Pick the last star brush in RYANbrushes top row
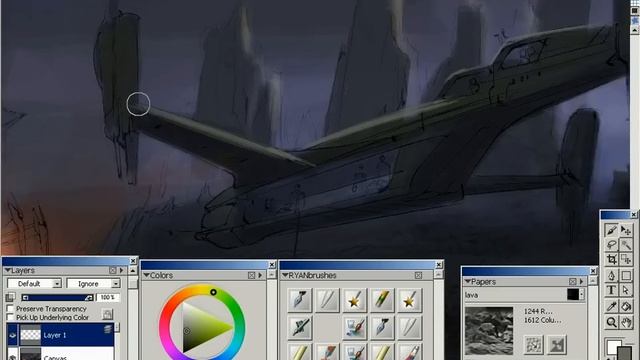The width and height of the screenshot is (640, 360). [409, 300]
